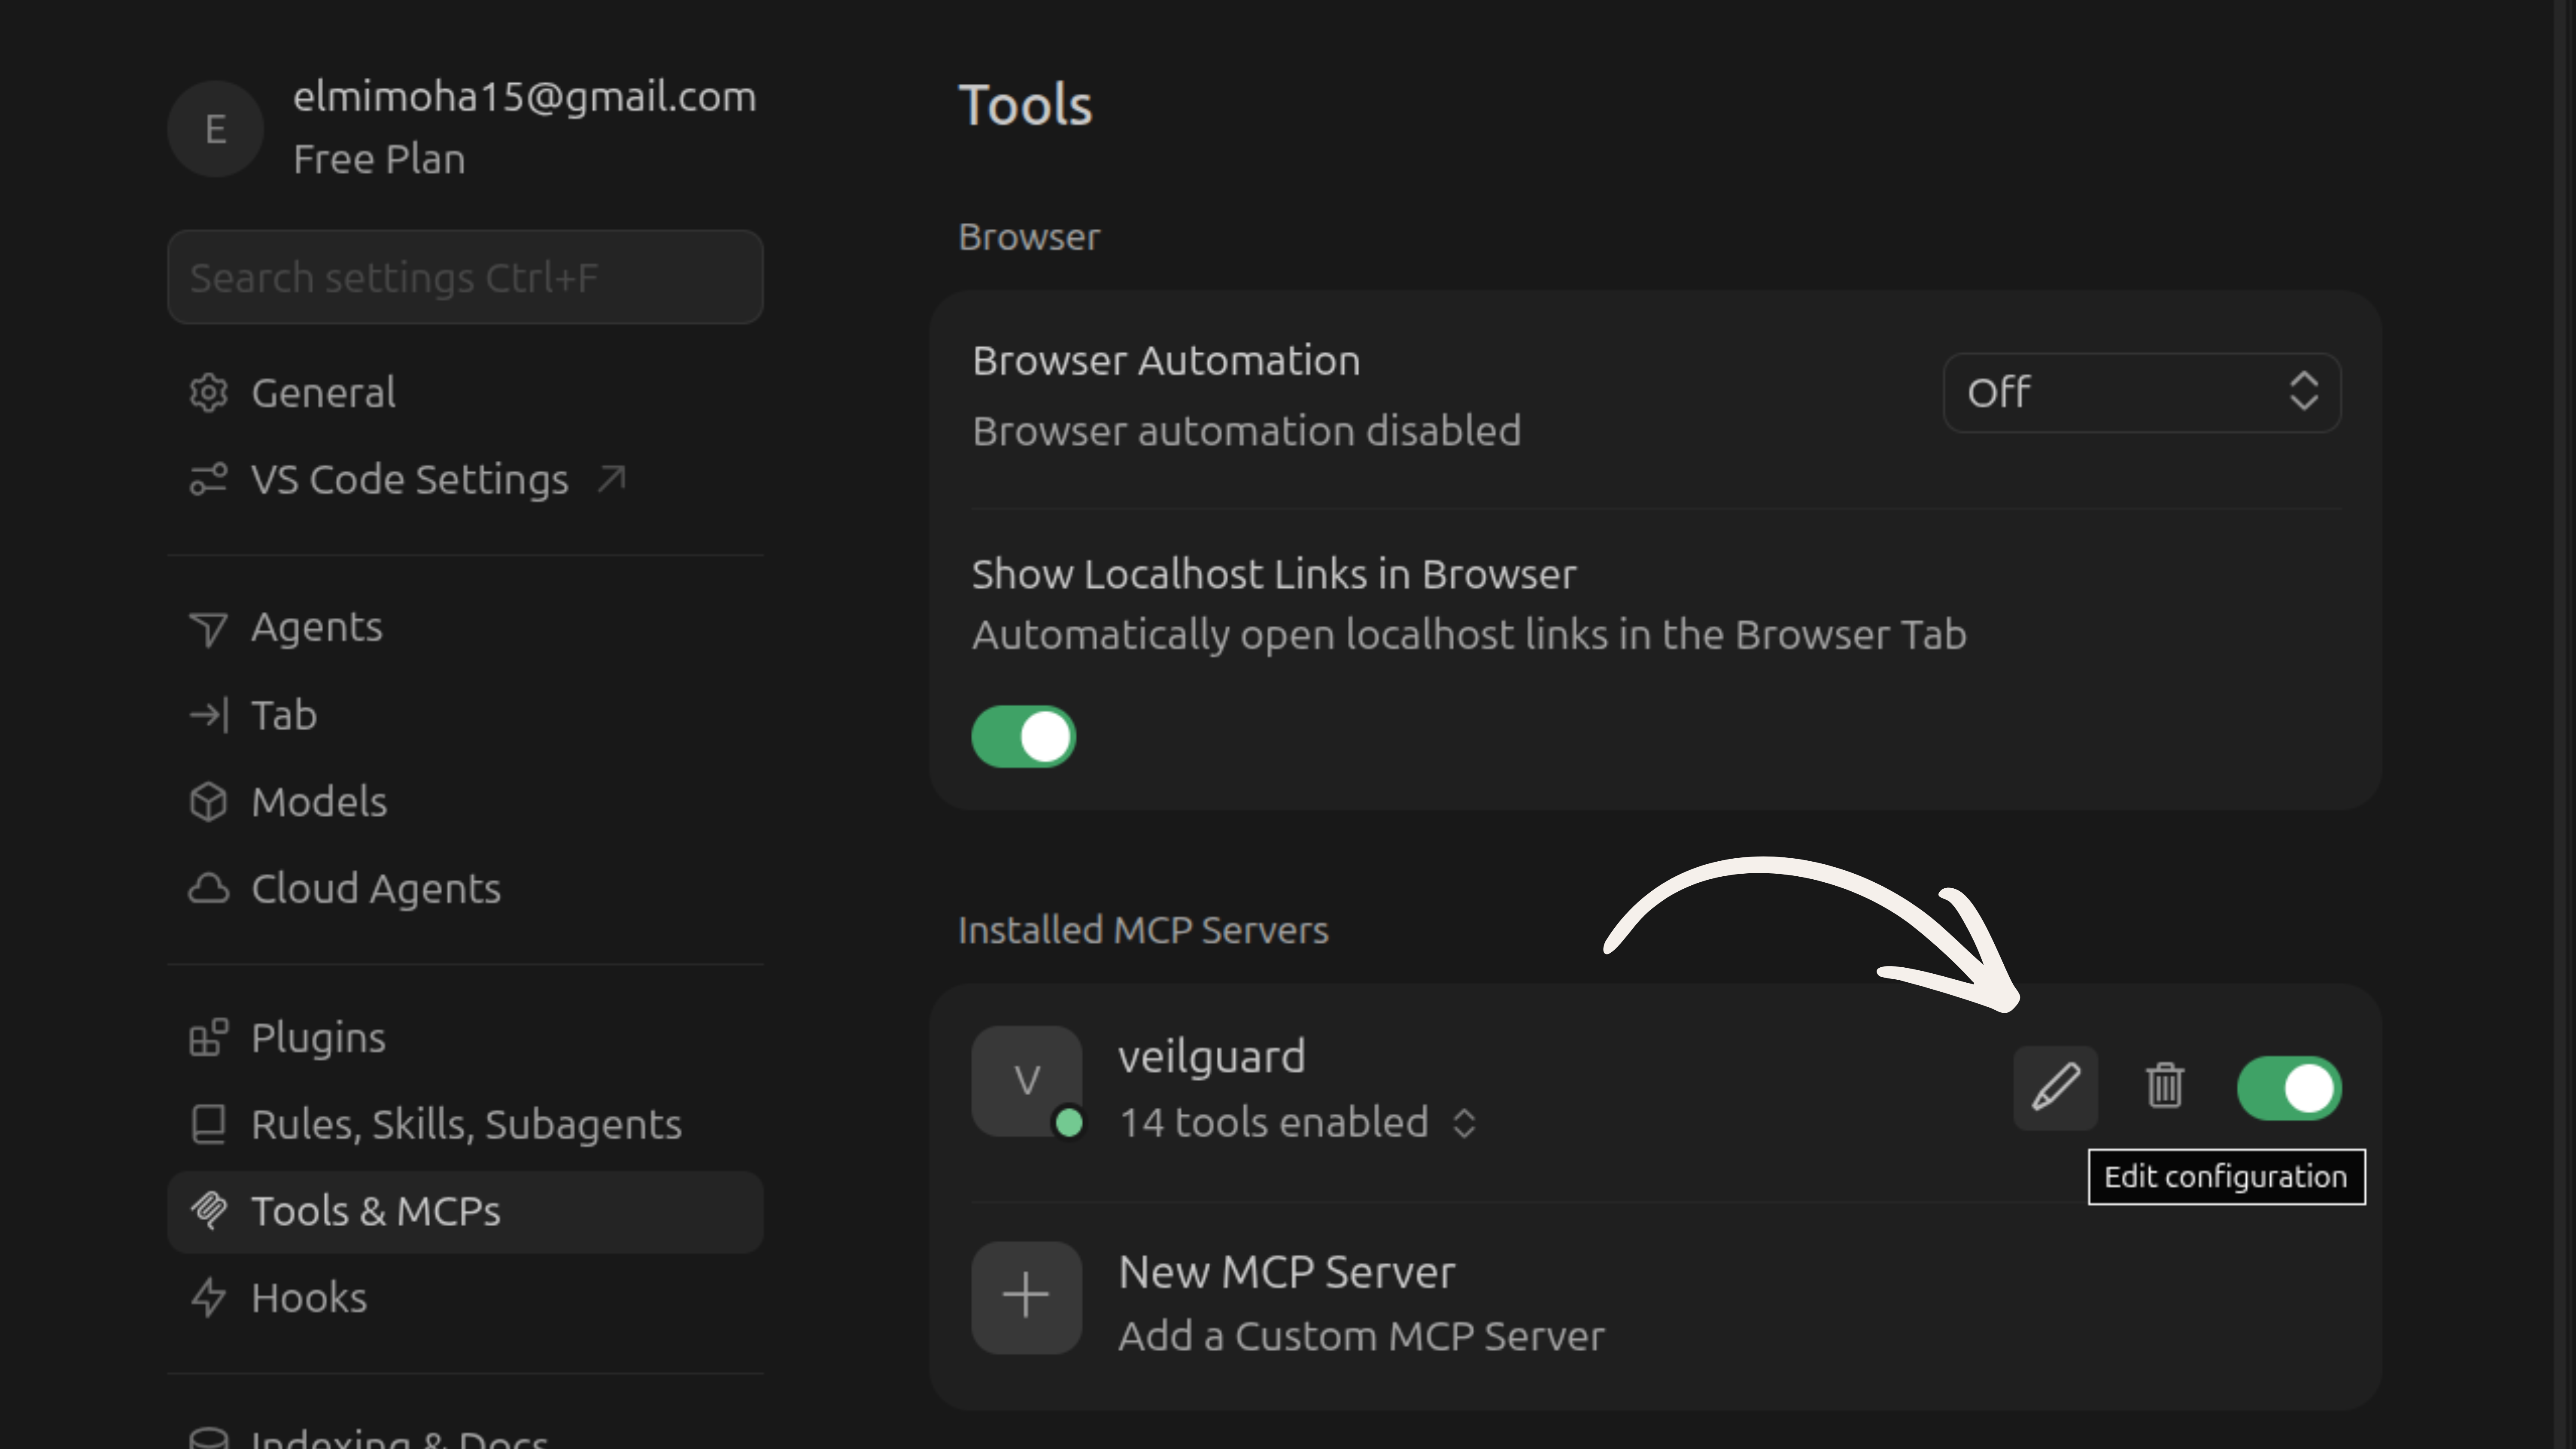This screenshot has width=2576, height=1449.
Task: Click the external link arrow beside VS Code Settings
Action: [x=611, y=479]
